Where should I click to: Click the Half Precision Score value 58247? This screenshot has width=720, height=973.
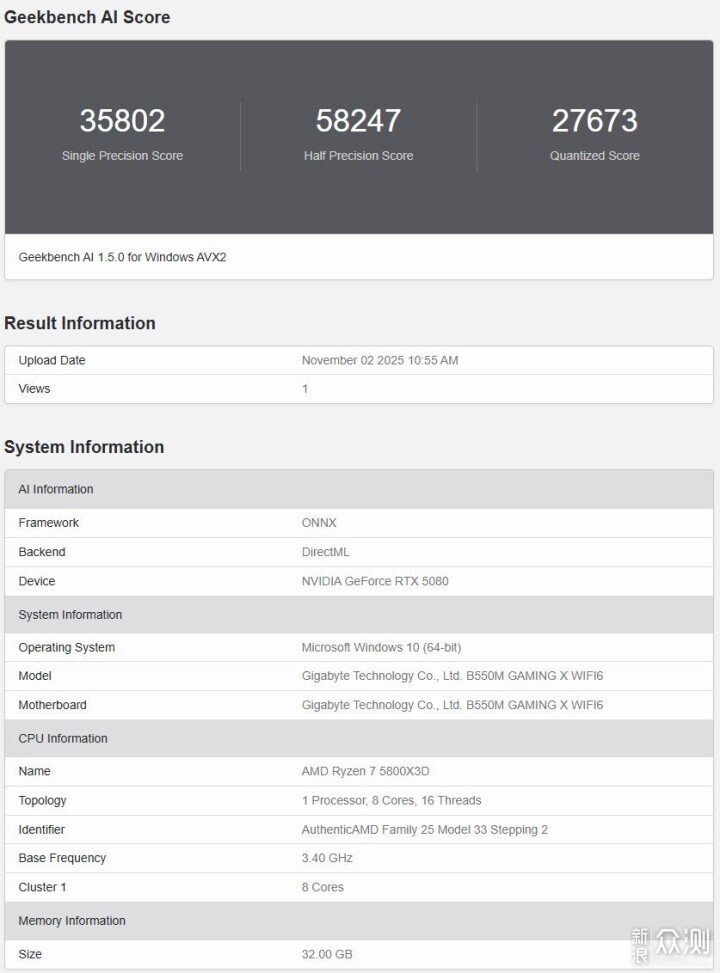point(358,121)
